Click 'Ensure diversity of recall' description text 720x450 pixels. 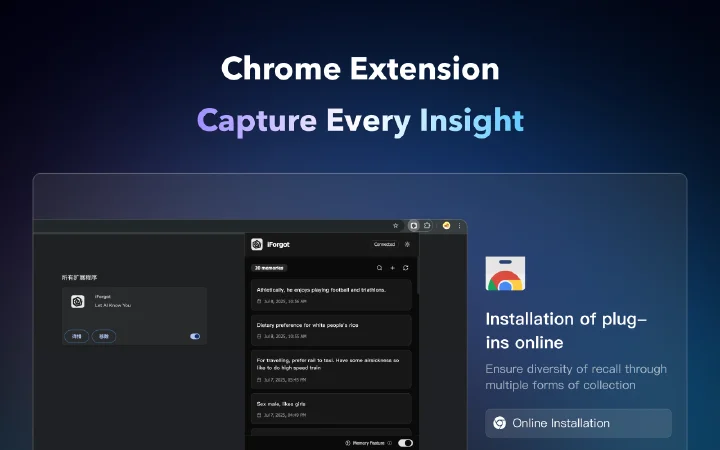pos(576,377)
